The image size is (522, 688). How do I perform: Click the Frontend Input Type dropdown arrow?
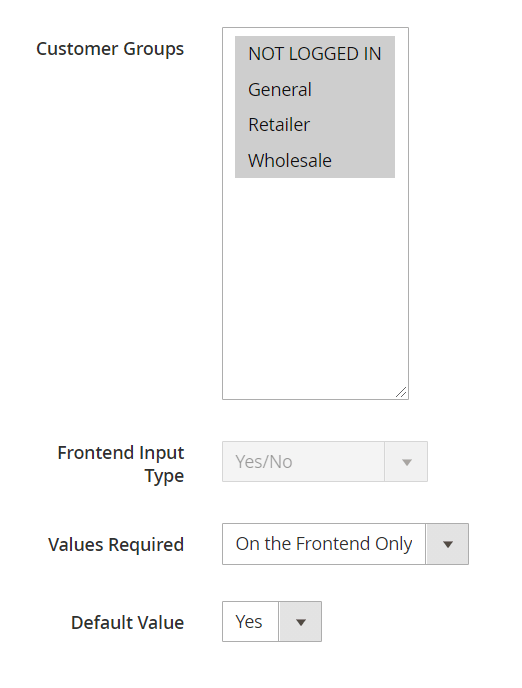(407, 462)
